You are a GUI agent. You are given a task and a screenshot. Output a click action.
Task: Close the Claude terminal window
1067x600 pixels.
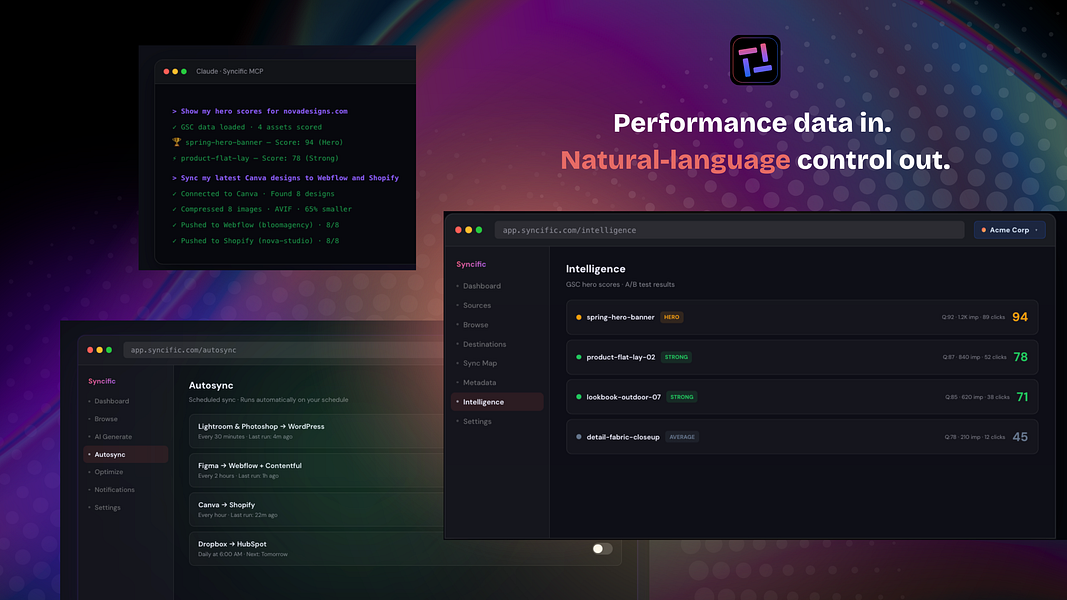(x=166, y=71)
